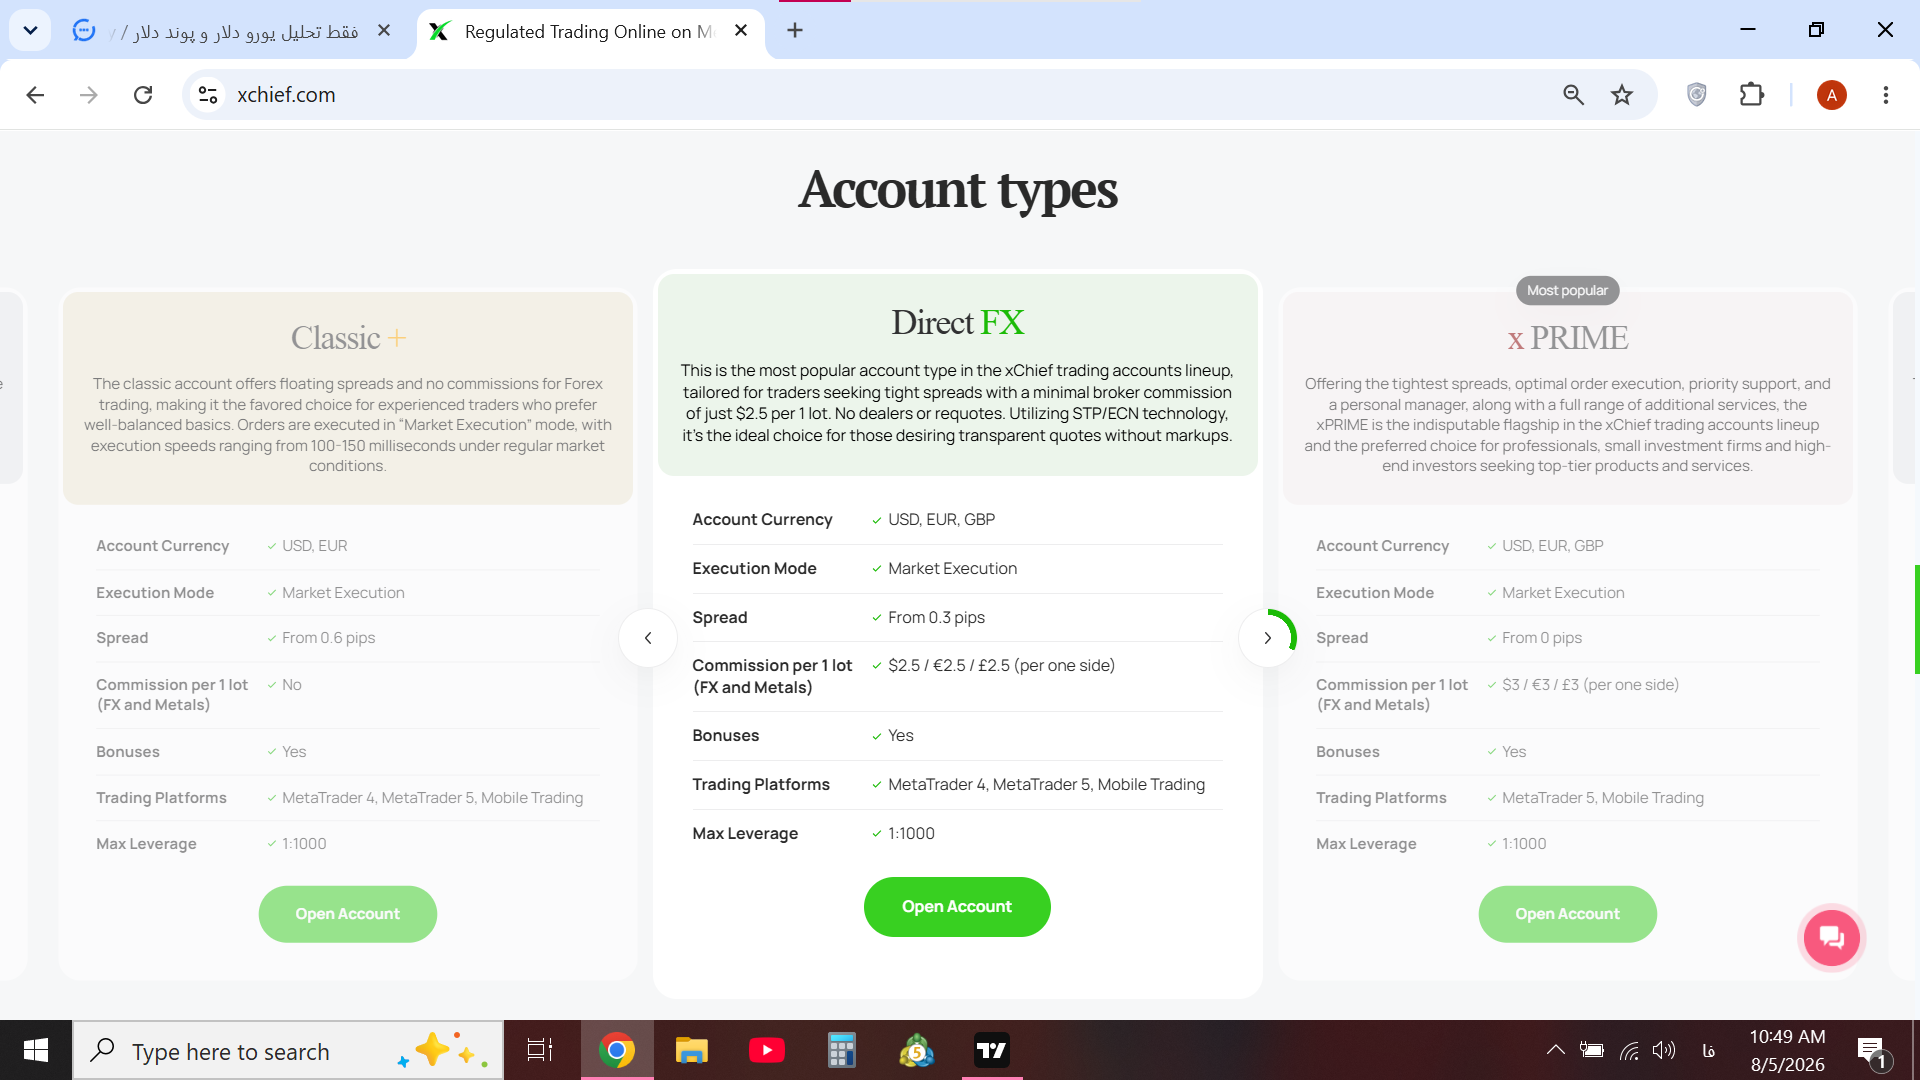Click the Account types heading
Screen dimensions: 1920x1080
point(957,189)
